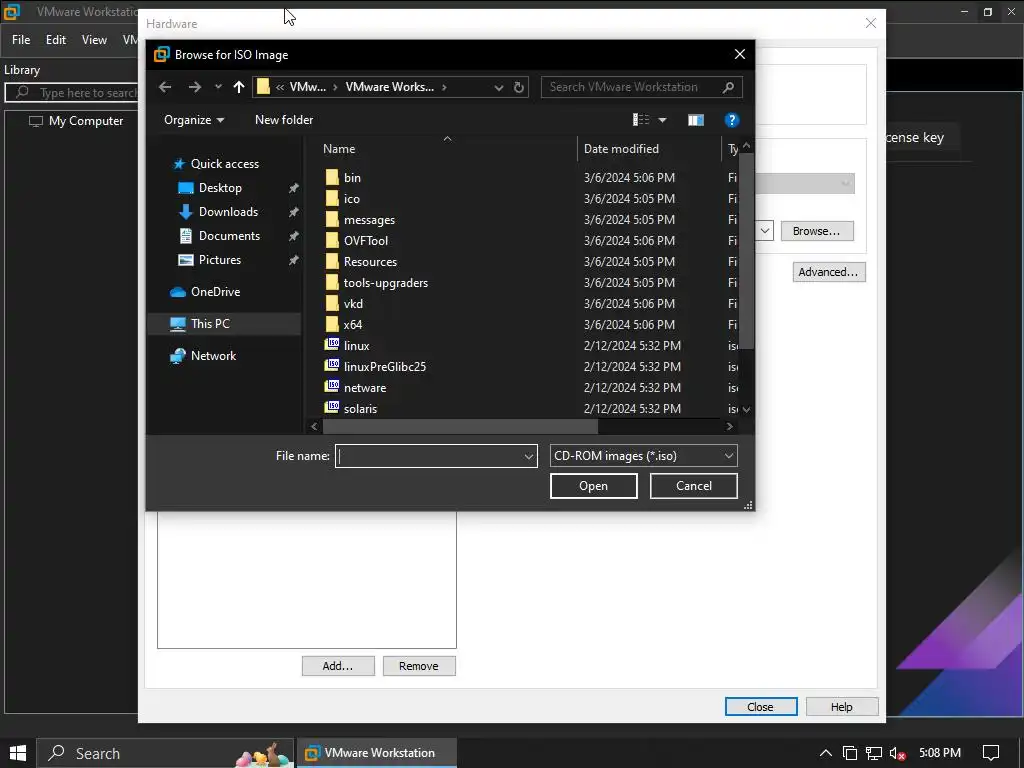1024x768 pixels.
Task: Select the tools-upgraders folder
Action: (x=385, y=283)
